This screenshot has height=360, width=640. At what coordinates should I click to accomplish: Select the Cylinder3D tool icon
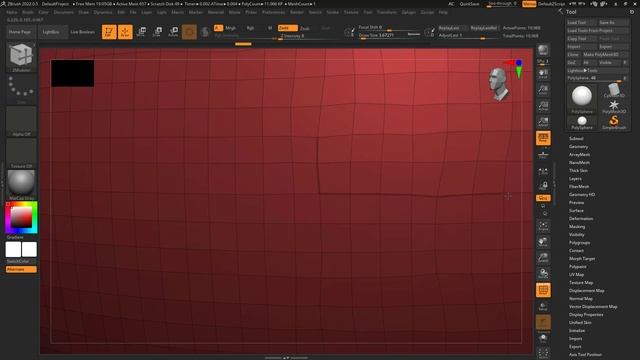[613, 90]
